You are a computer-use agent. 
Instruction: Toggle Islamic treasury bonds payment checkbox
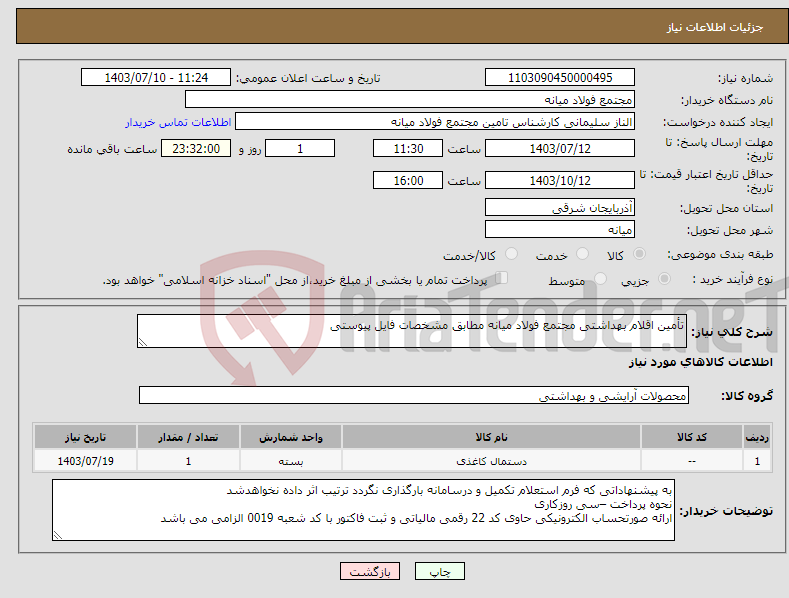click(502, 278)
